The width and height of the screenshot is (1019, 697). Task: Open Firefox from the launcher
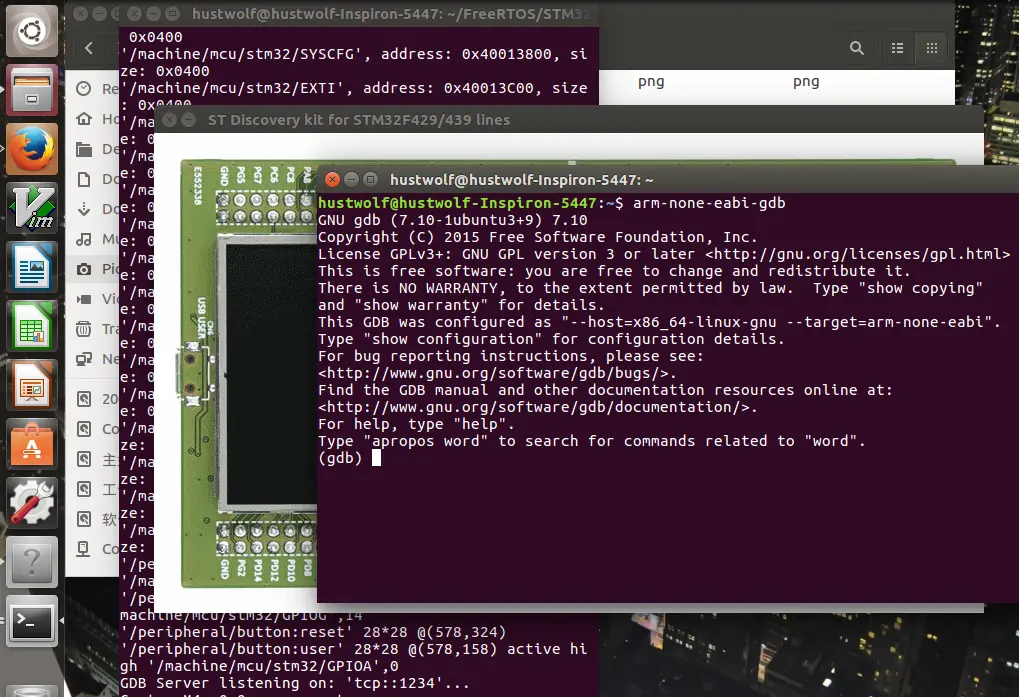point(31,149)
